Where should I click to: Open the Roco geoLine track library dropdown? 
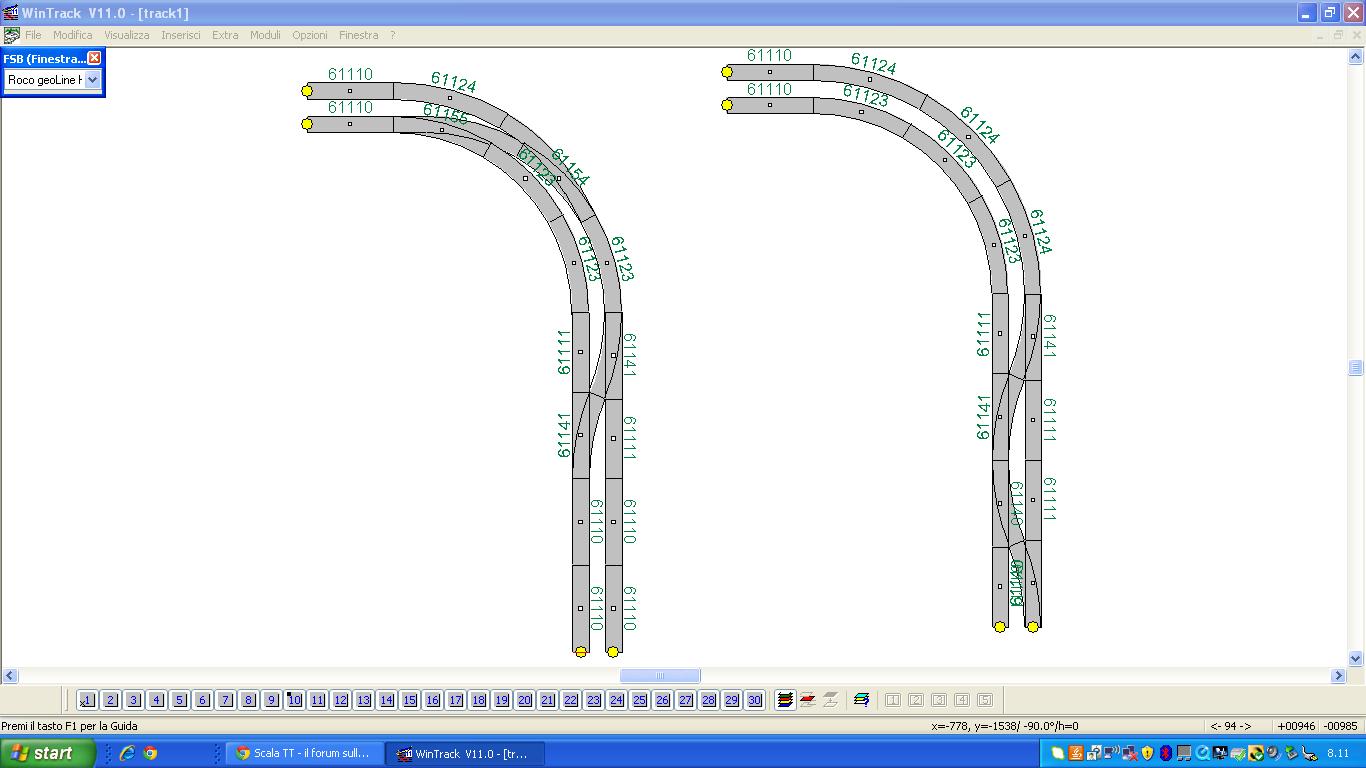click(x=93, y=80)
